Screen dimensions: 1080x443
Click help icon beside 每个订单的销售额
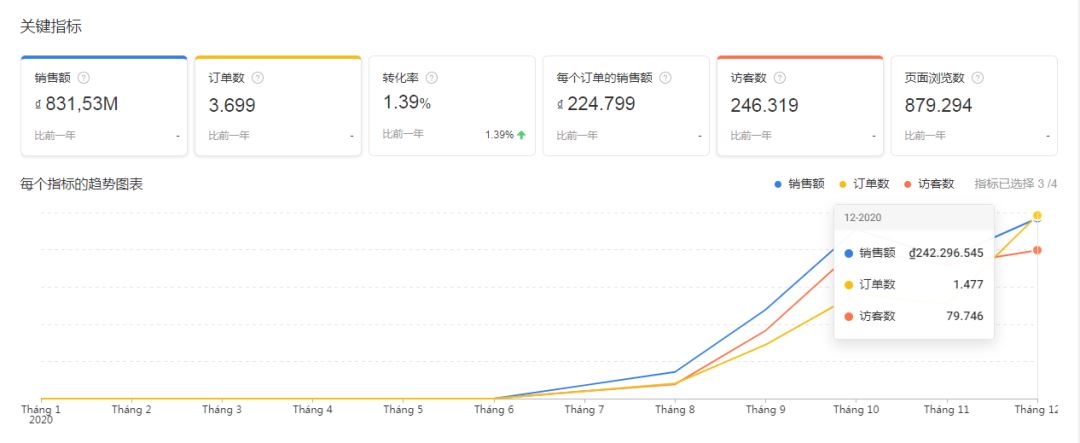click(x=665, y=78)
